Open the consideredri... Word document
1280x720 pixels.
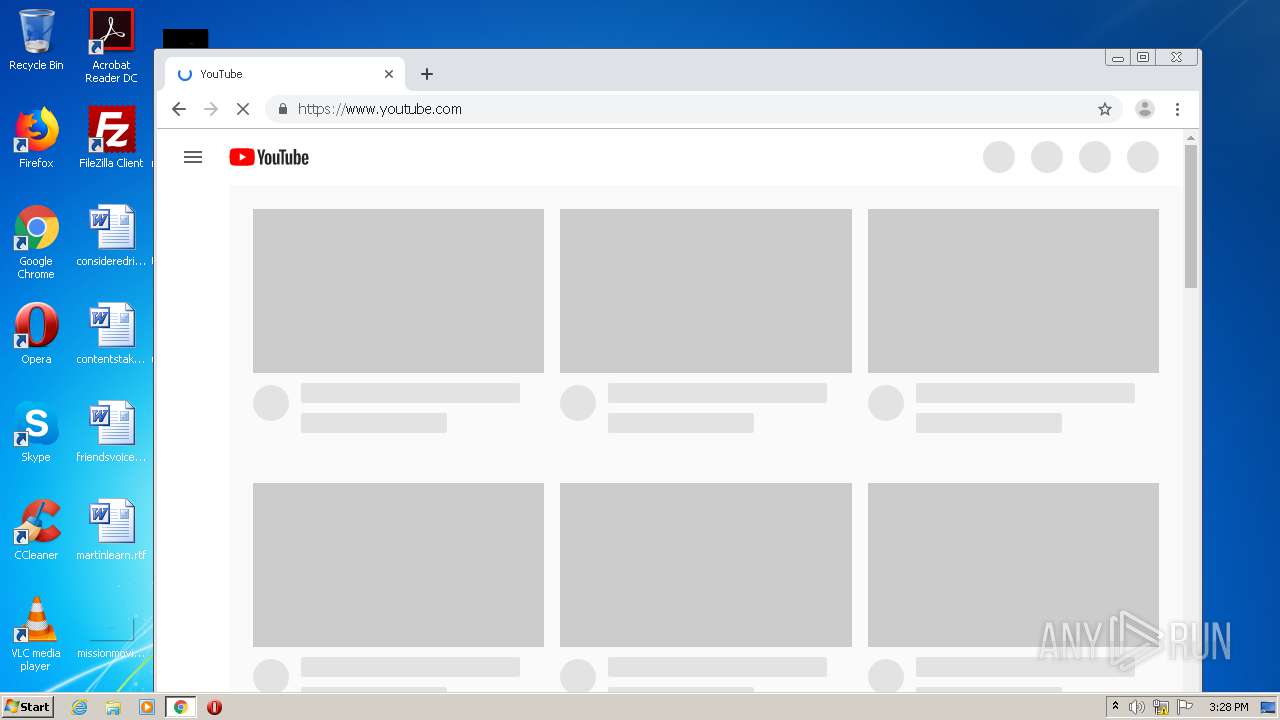(x=111, y=236)
